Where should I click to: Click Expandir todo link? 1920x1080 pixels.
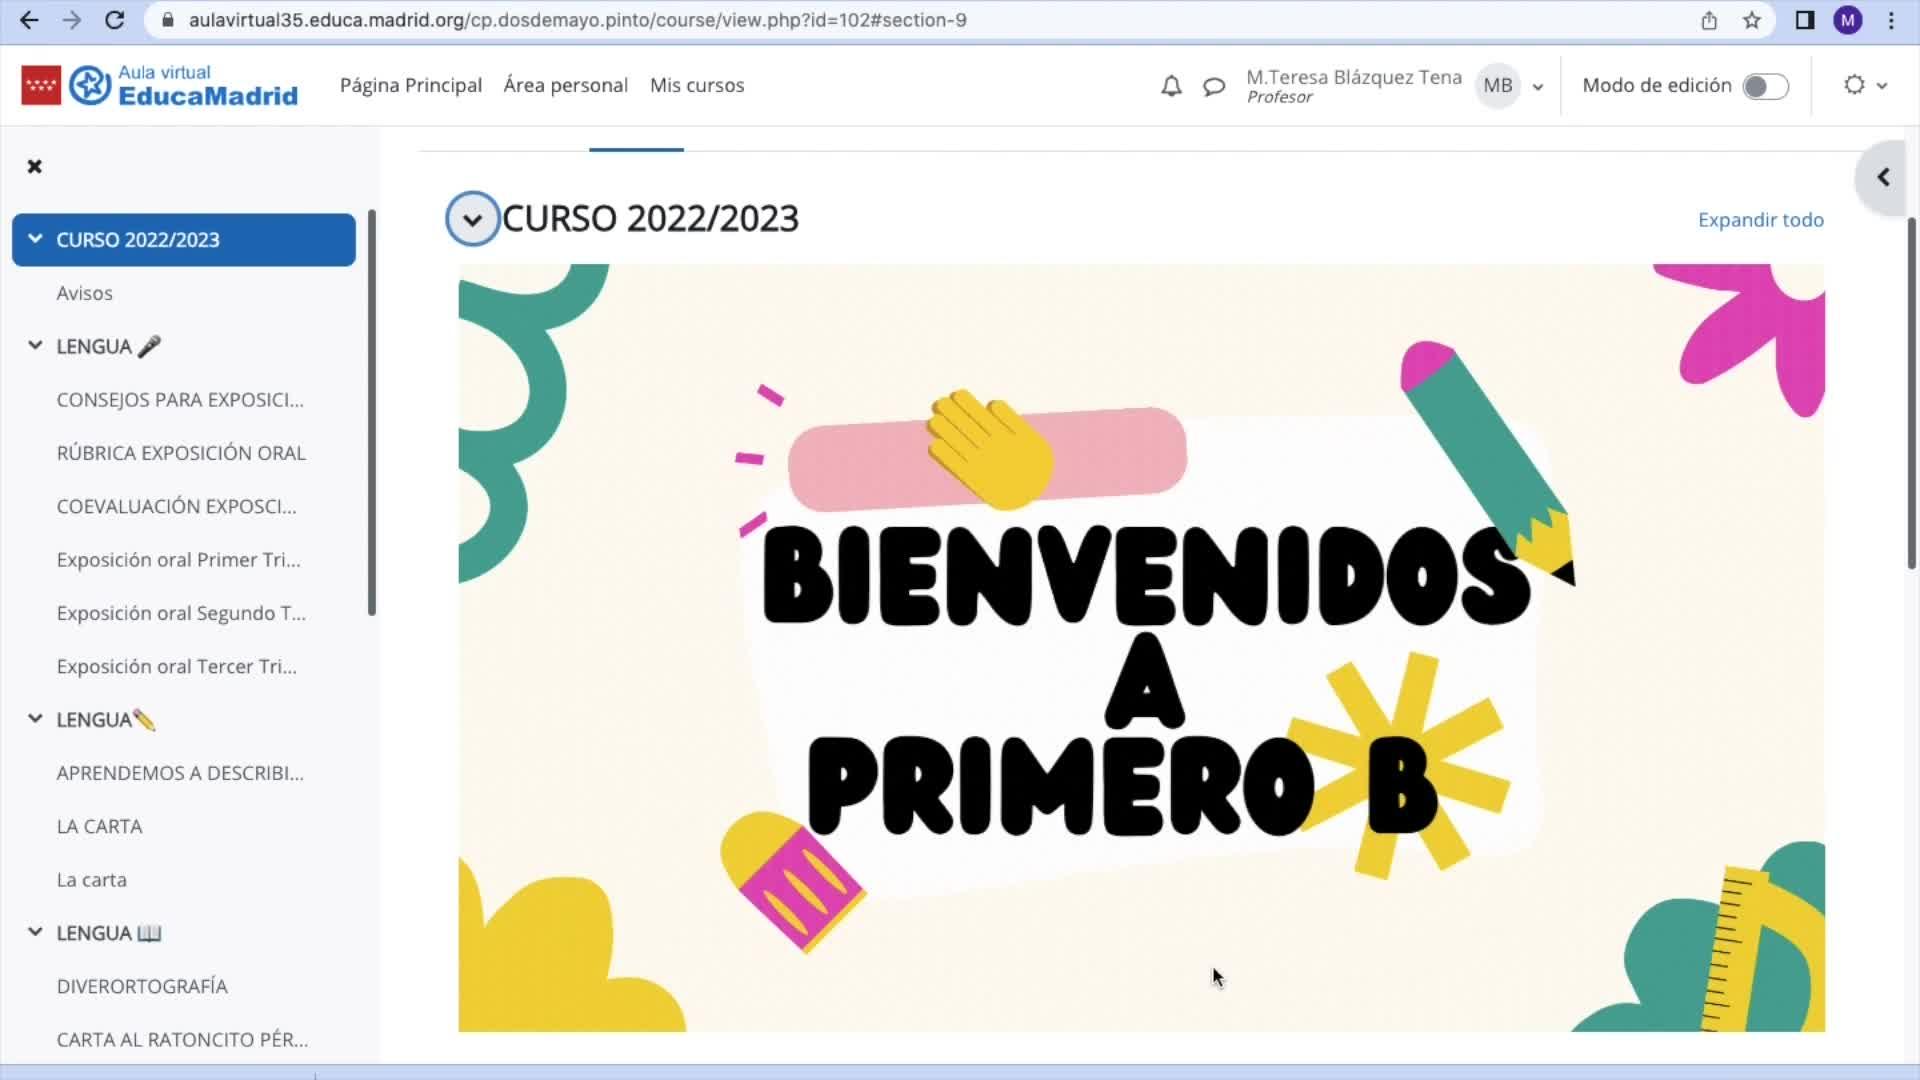pyautogui.click(x=1760, y=220)
